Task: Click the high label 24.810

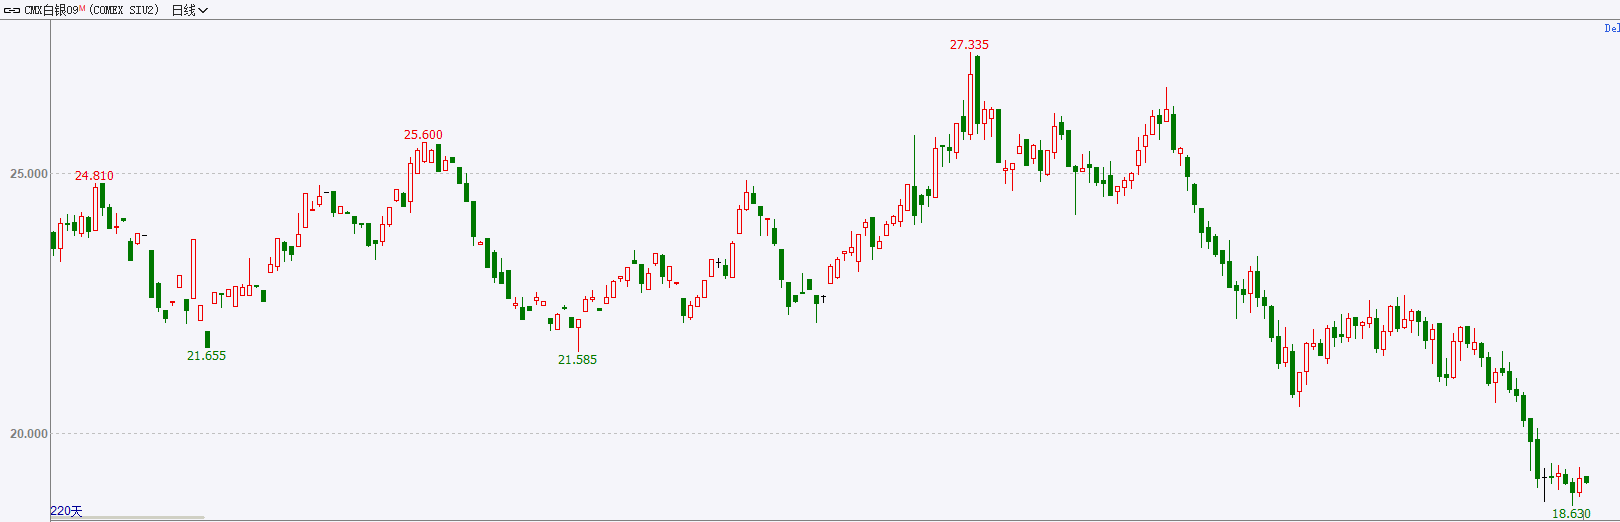Action: (94, 176)
